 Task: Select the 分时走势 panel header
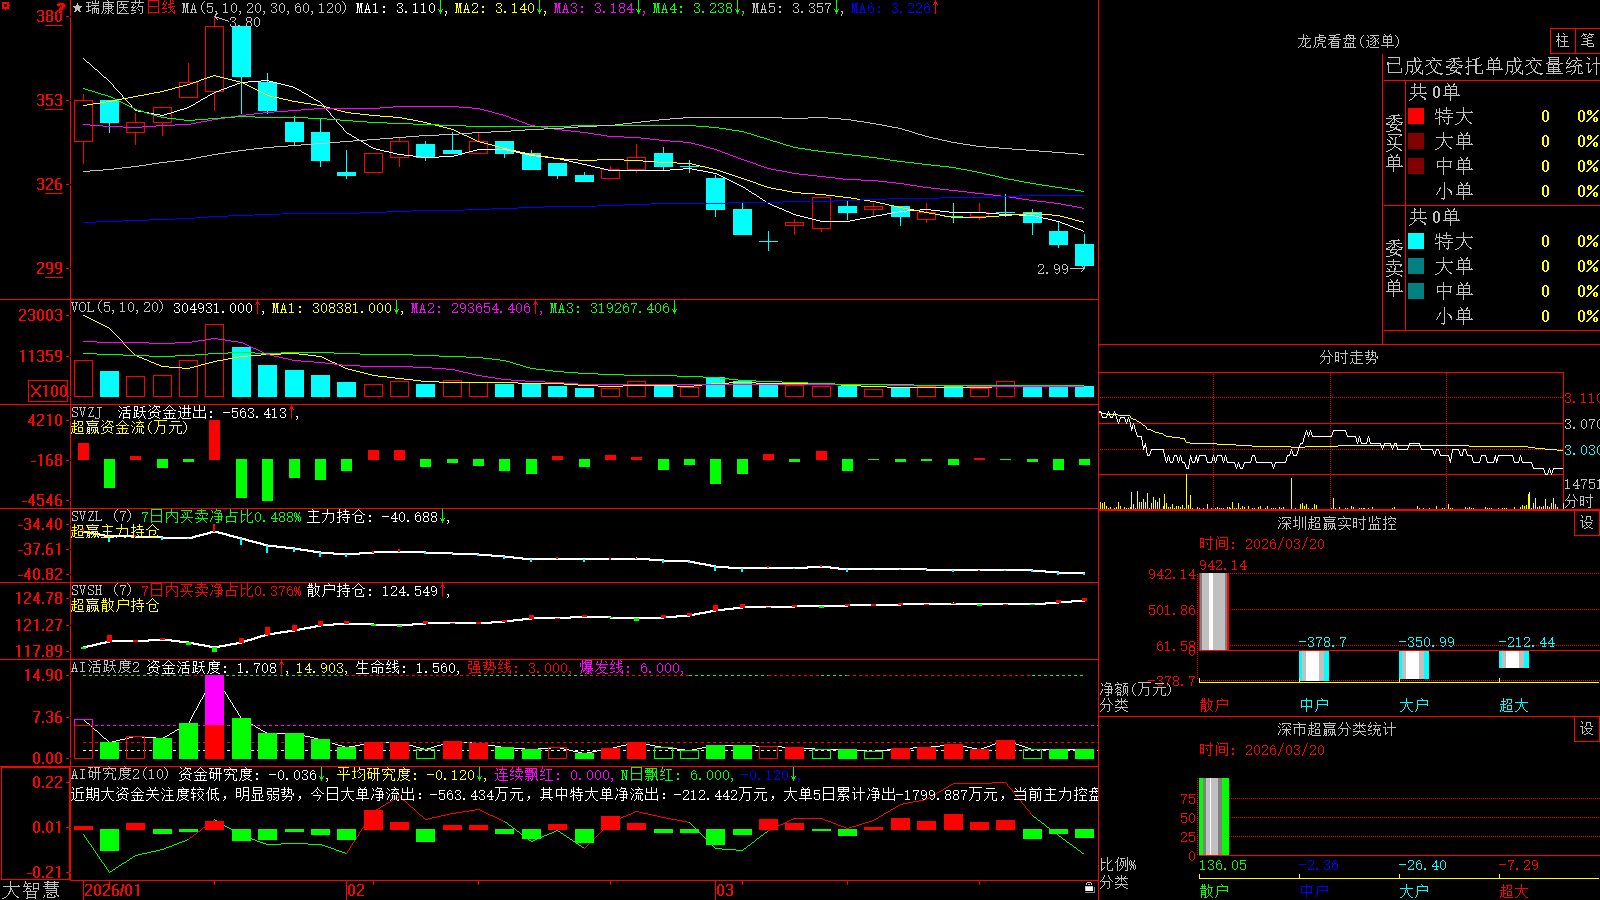click(1348, 357)
